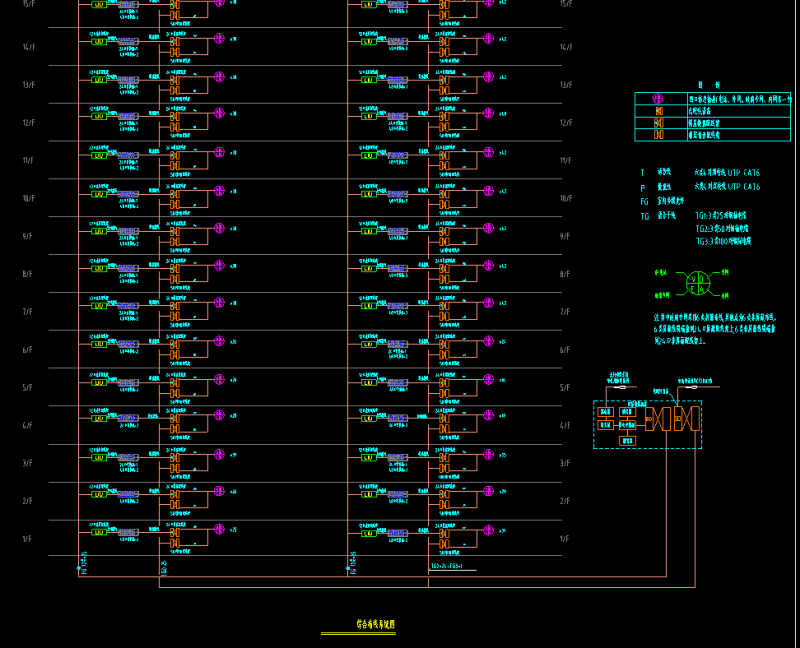Click the TG abbreviation label in the notes
This screenshot has height=648, width=800.
tap(644, 216)
